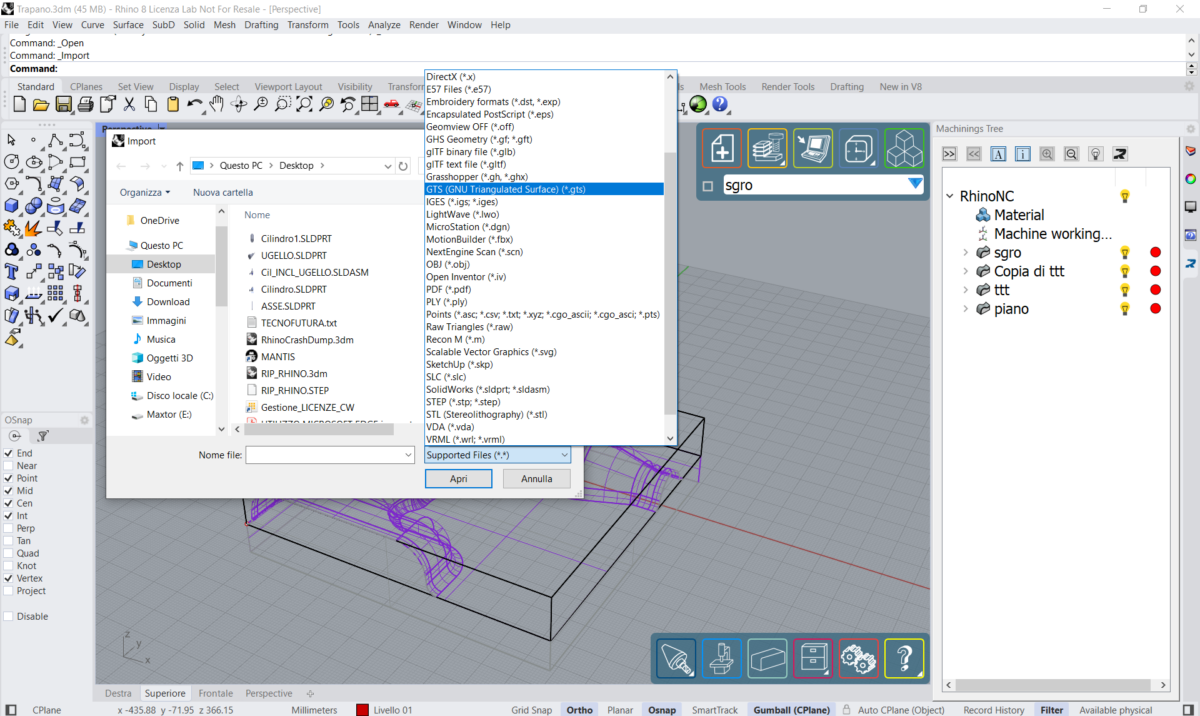Toggle the Cen osnap checkbox

click(9, 503)
